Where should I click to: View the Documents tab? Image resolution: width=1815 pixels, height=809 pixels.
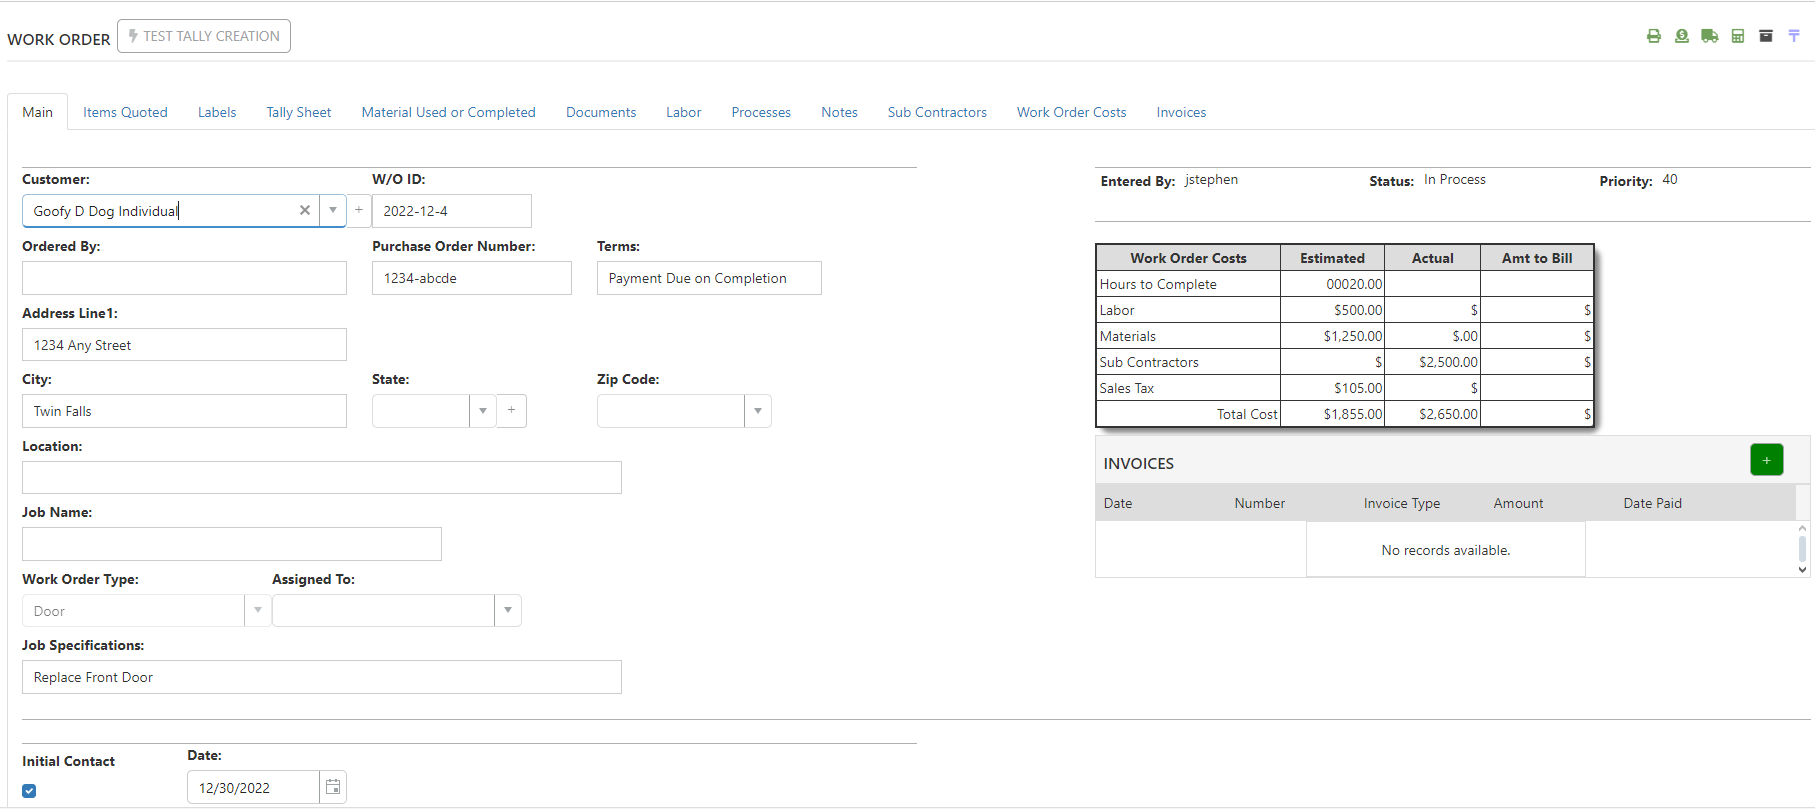point(601,112)
